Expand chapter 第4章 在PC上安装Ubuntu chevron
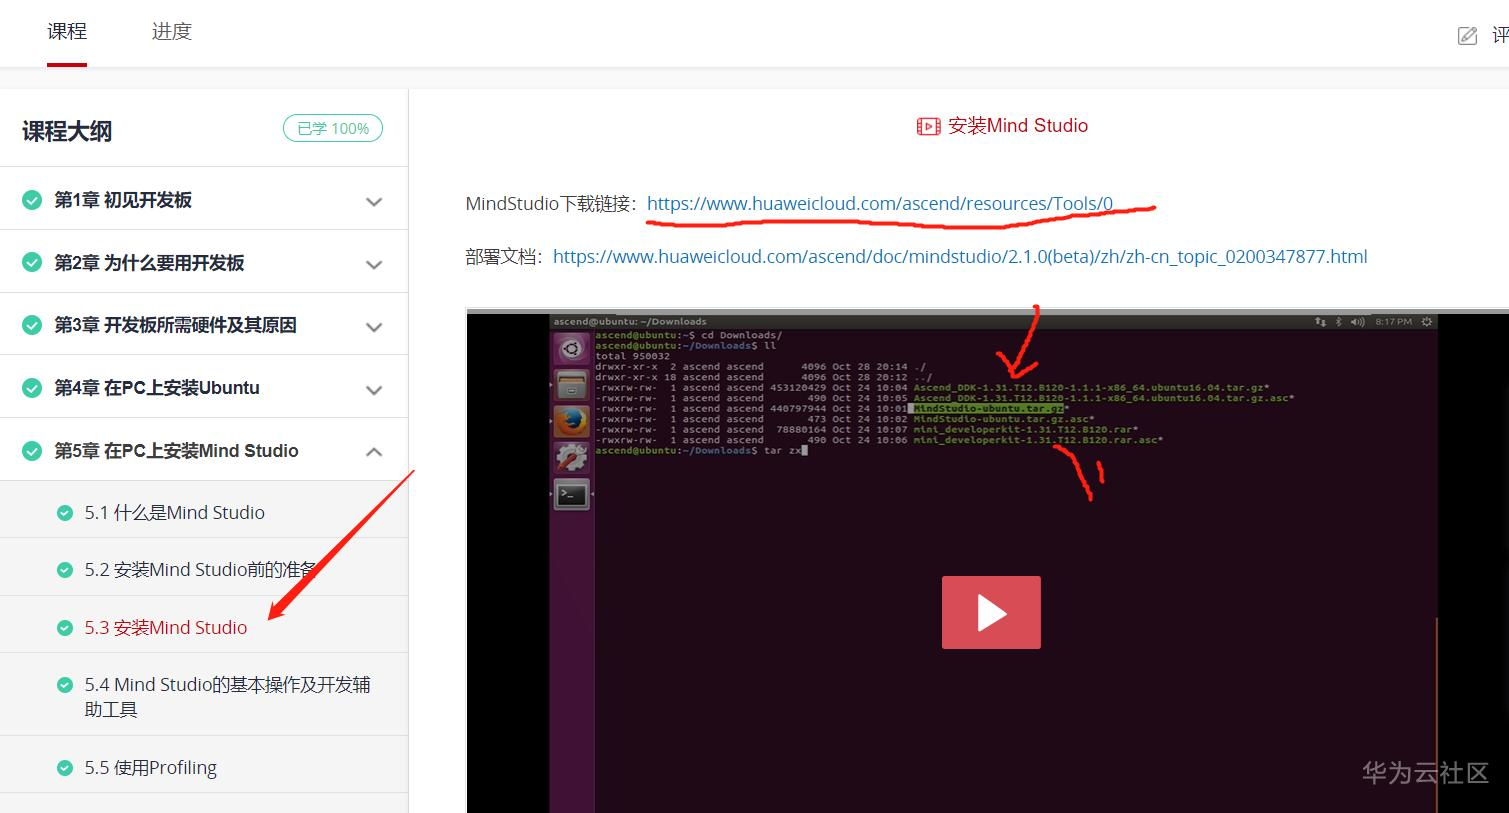 click(374, 389)
